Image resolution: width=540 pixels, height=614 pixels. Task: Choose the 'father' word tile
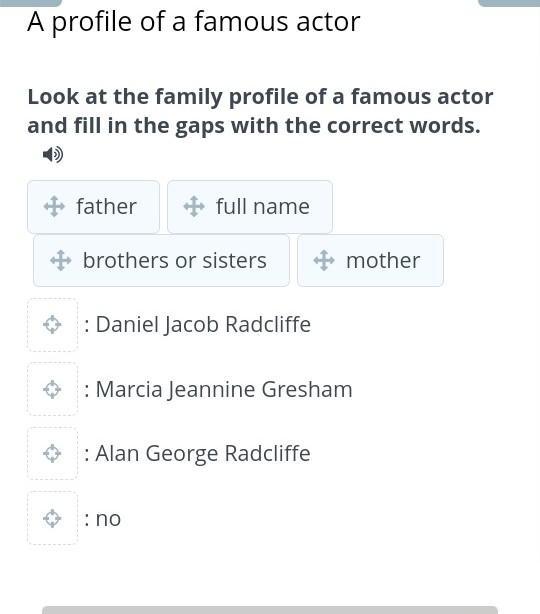coord(94,207)
